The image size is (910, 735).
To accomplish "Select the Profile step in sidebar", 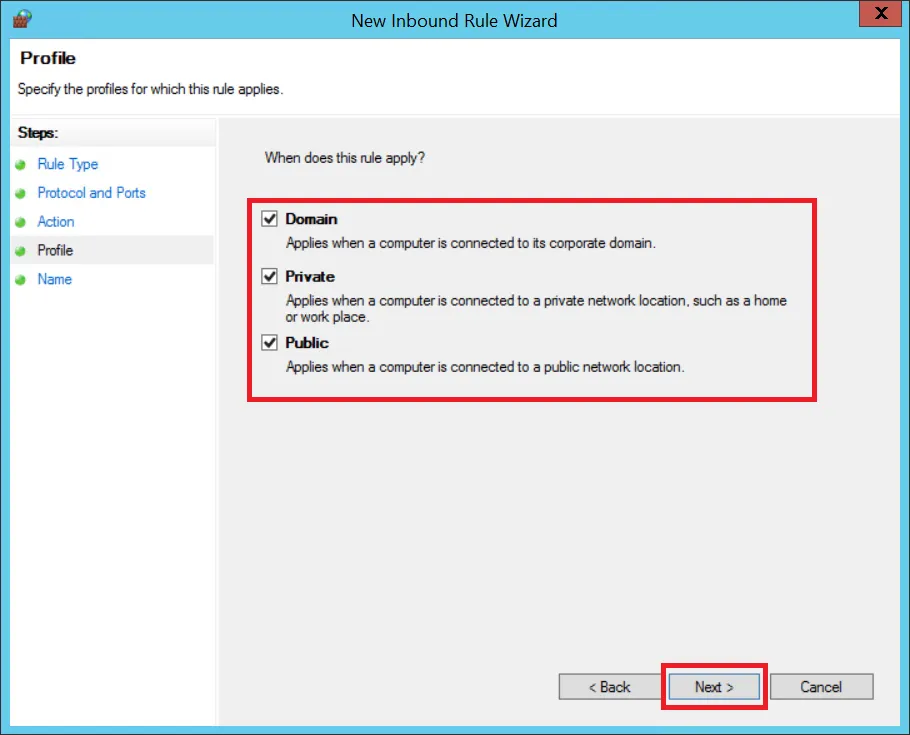I will [x=55, y=250].
